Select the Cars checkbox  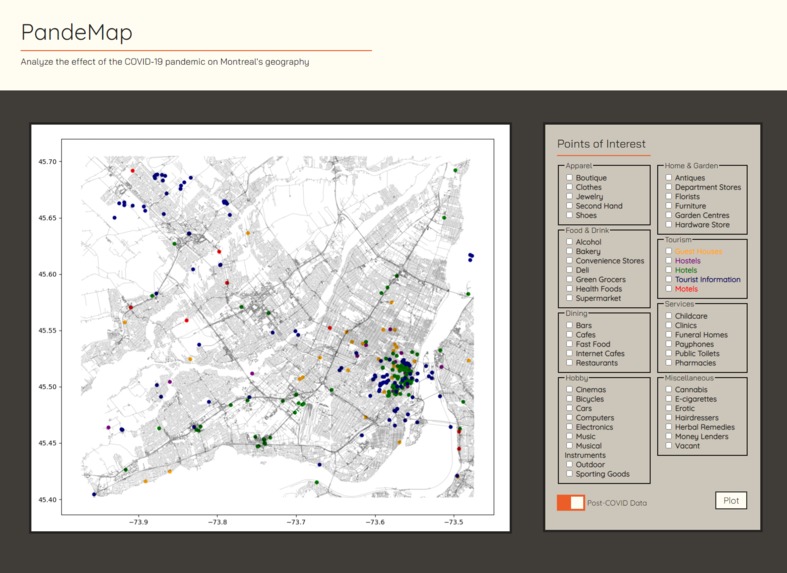coord(569,408)
